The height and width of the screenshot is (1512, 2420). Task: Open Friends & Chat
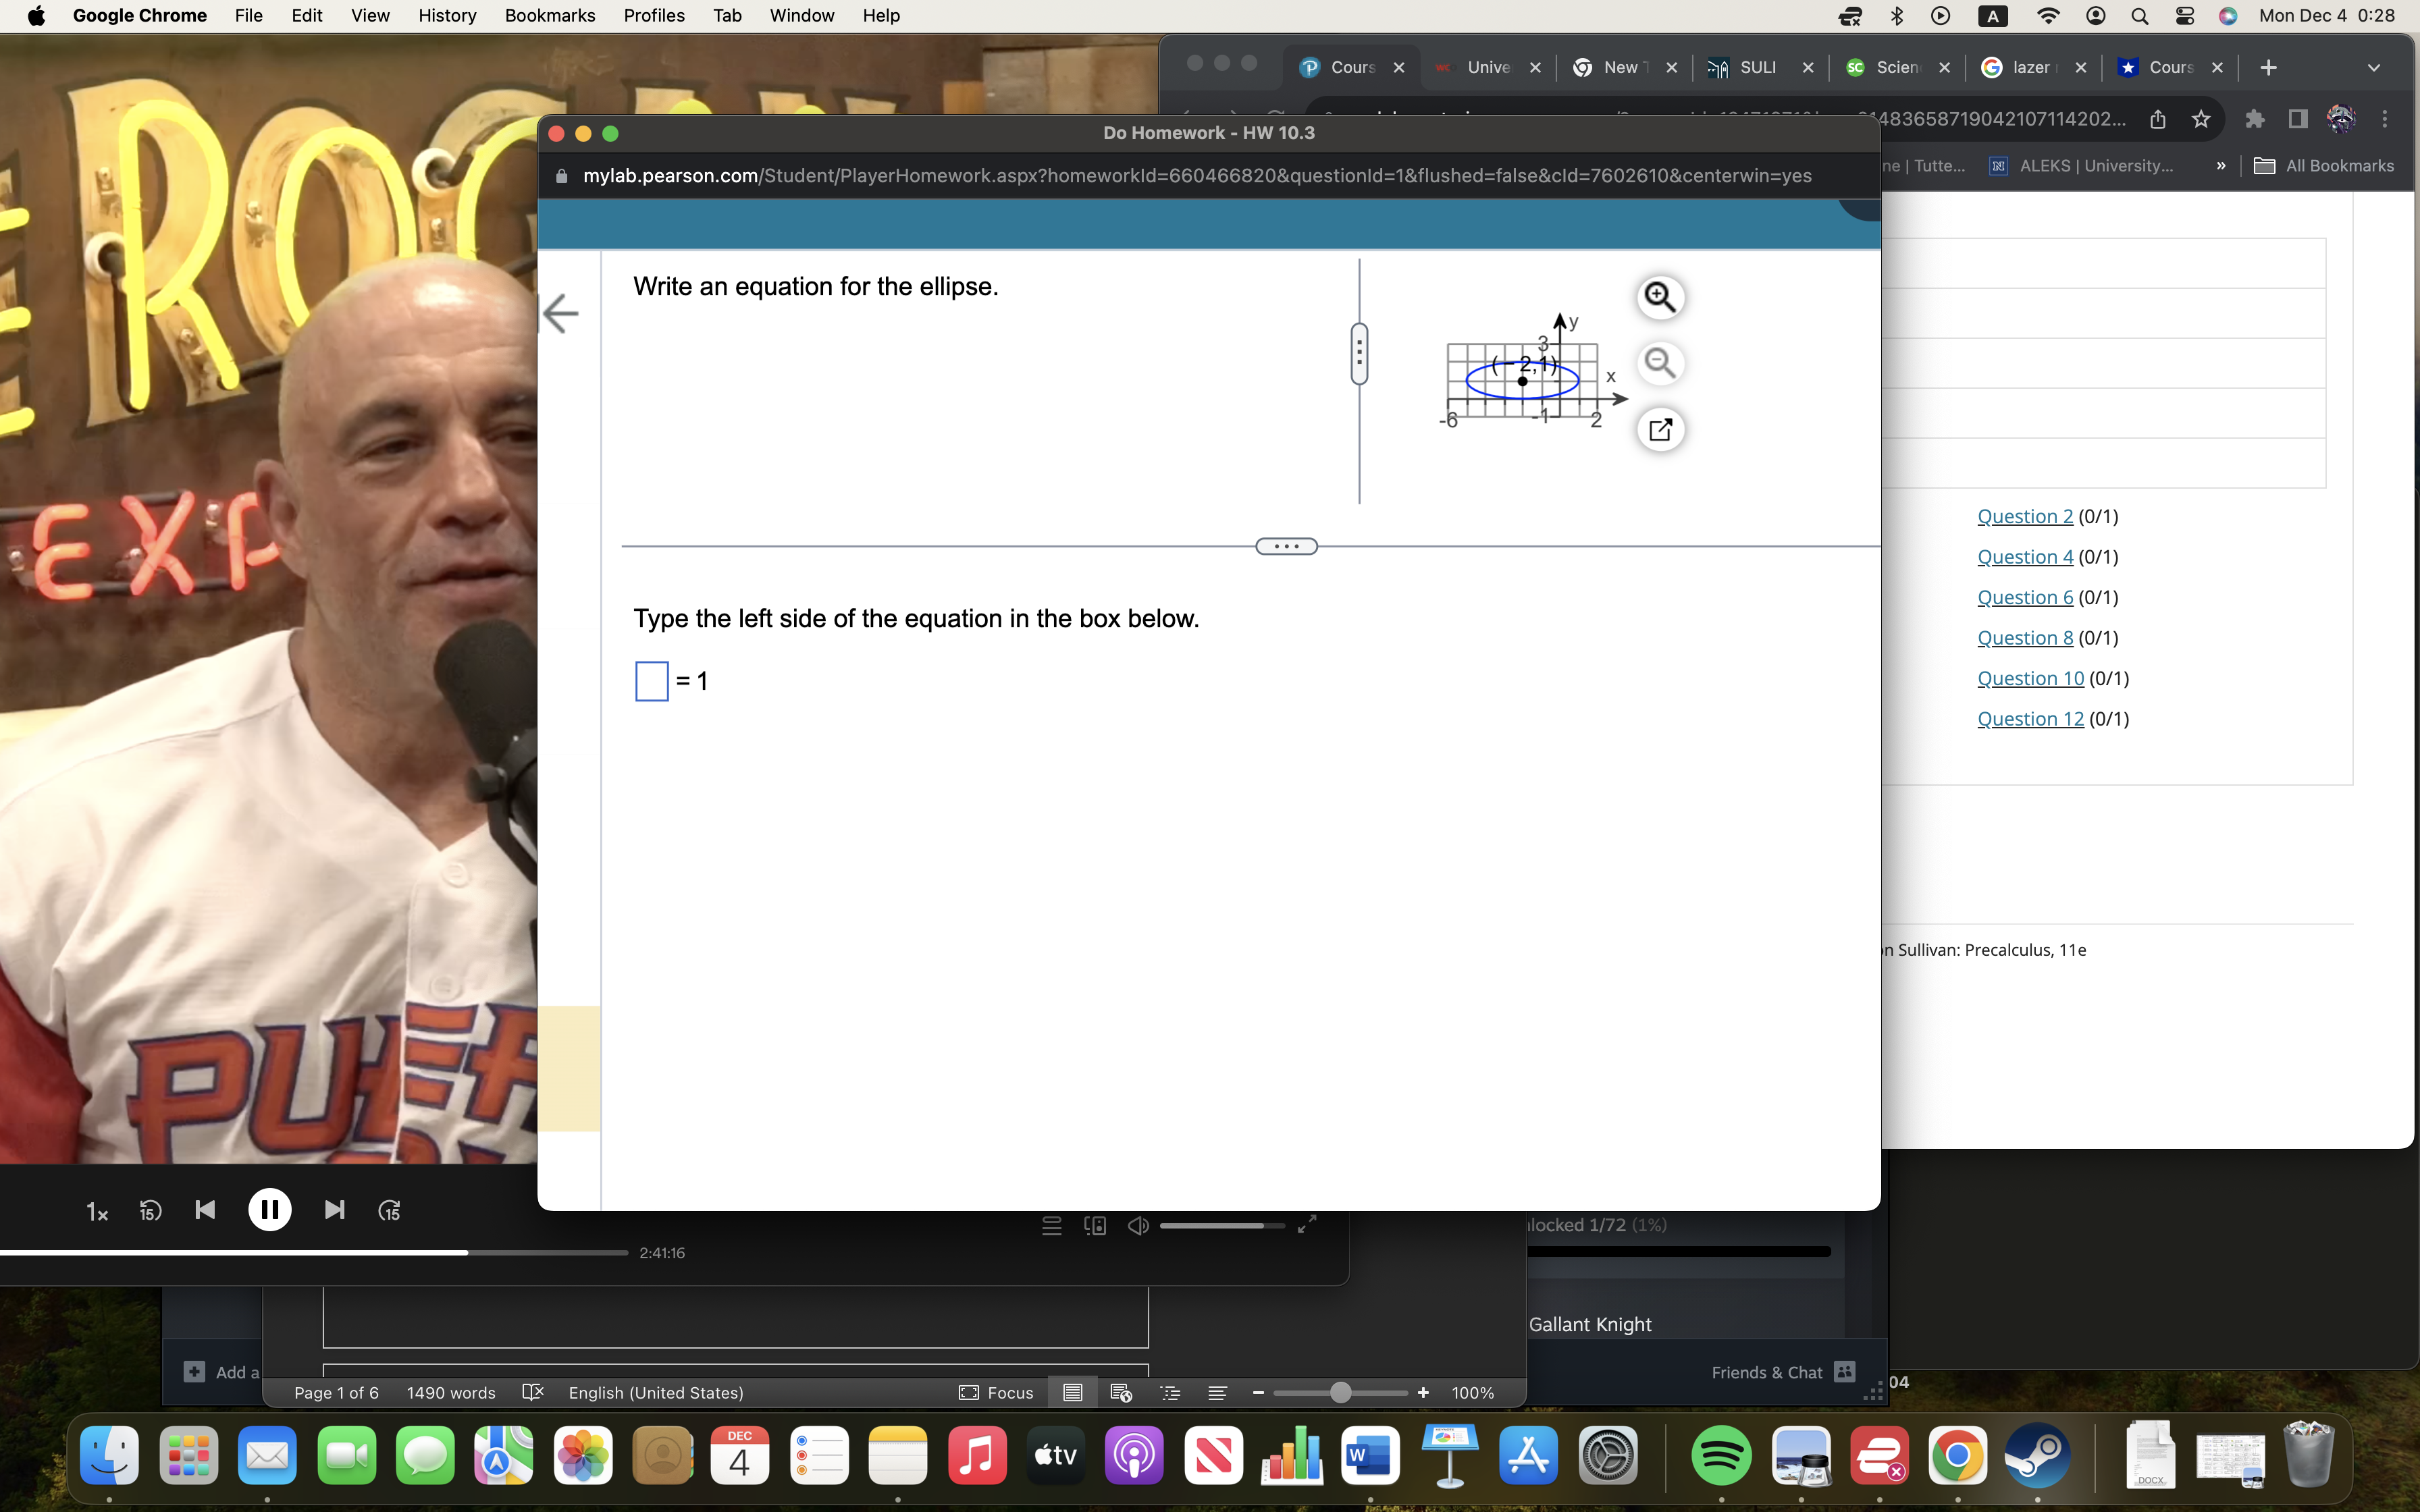(1781, 1372)
